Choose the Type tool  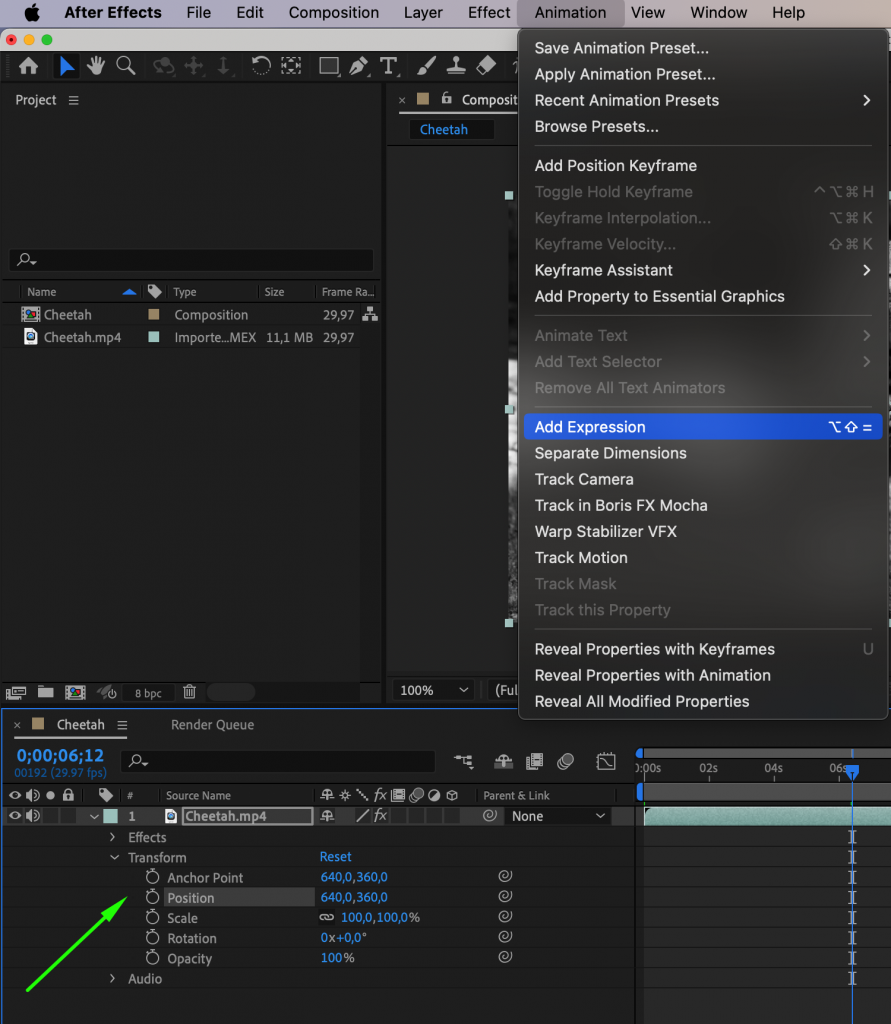[388, 66]
